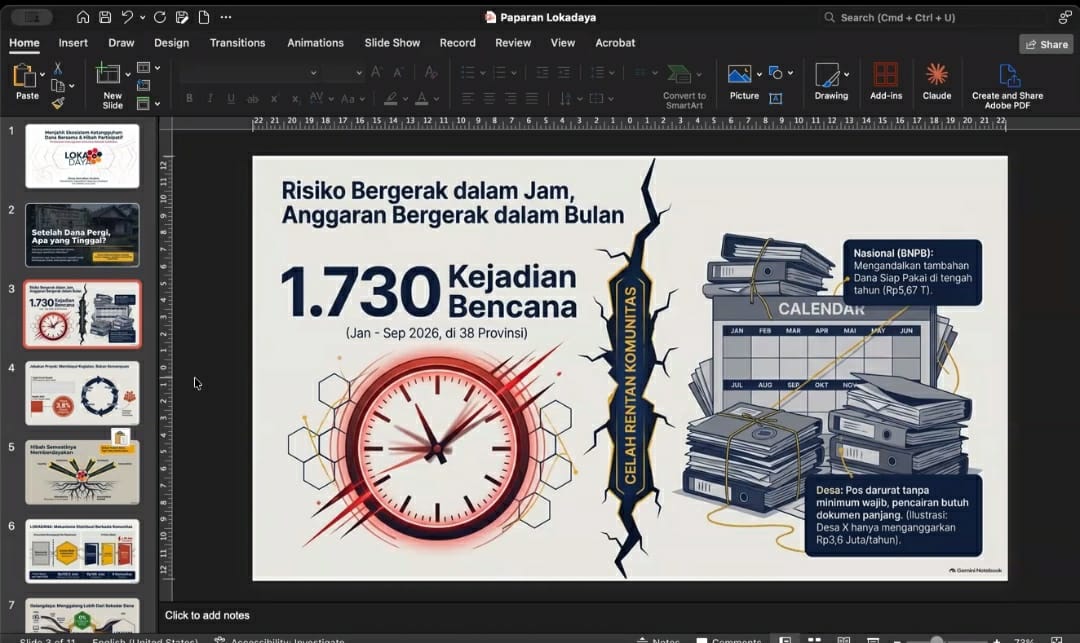Click the Home icon in the title bar
The height and width of the screenshot is (643, 1080).
[83, 17]
